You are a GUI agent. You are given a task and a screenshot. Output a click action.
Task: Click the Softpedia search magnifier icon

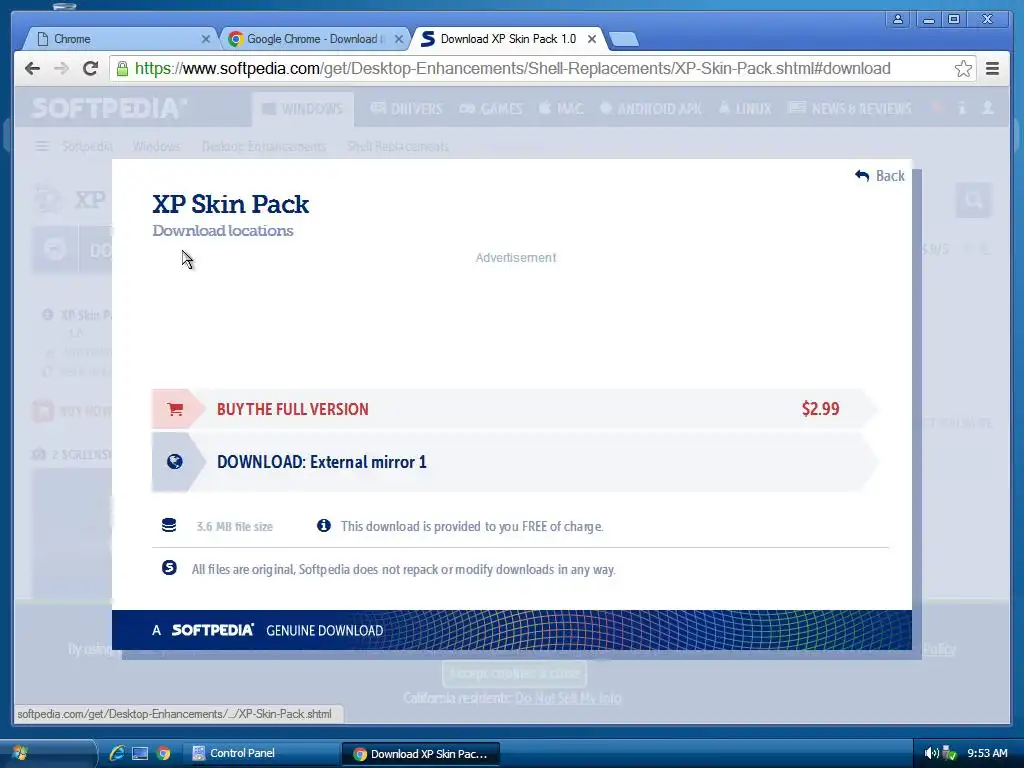click(974, 200)
